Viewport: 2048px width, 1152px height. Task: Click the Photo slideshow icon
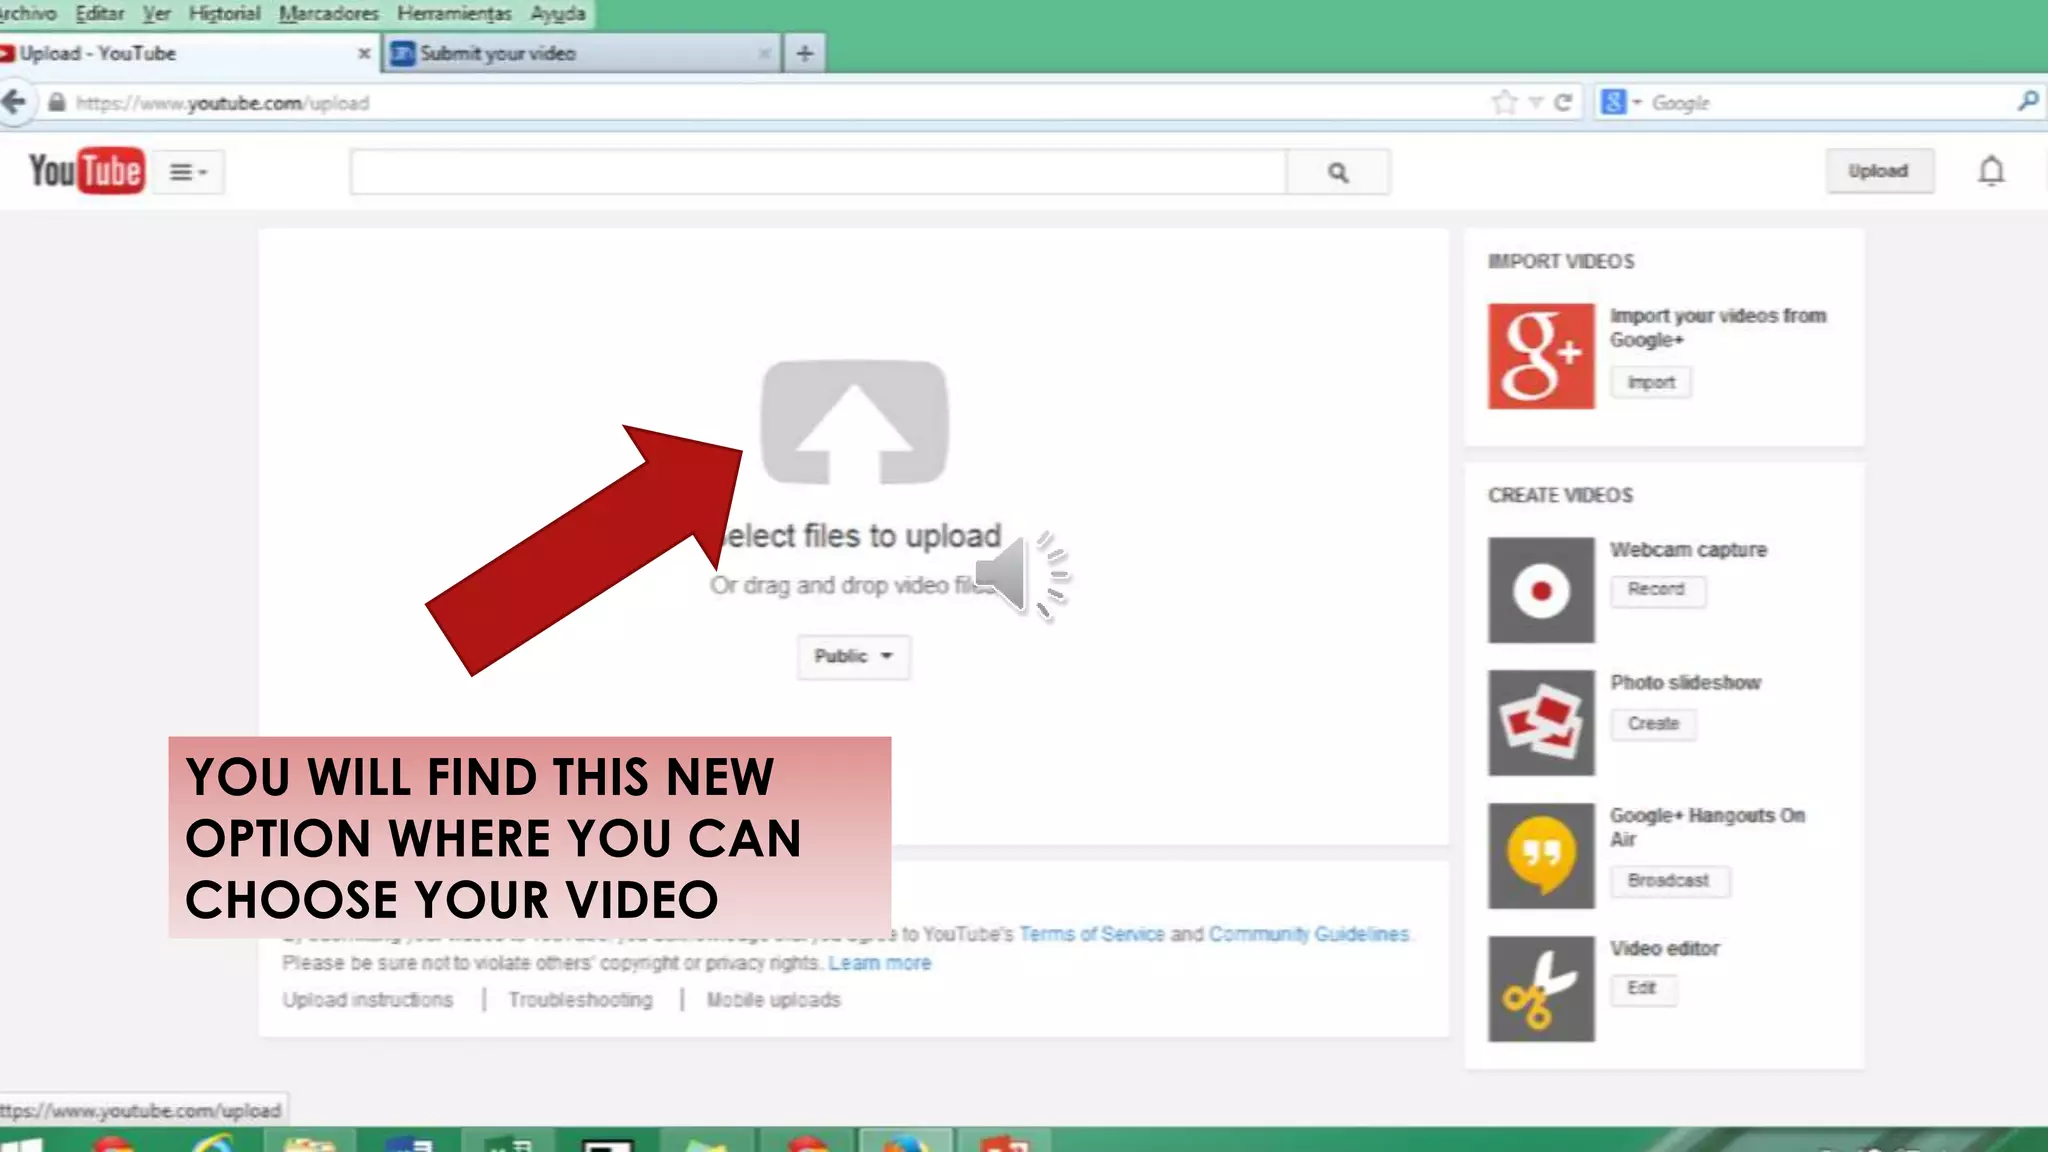[1541, 723]
